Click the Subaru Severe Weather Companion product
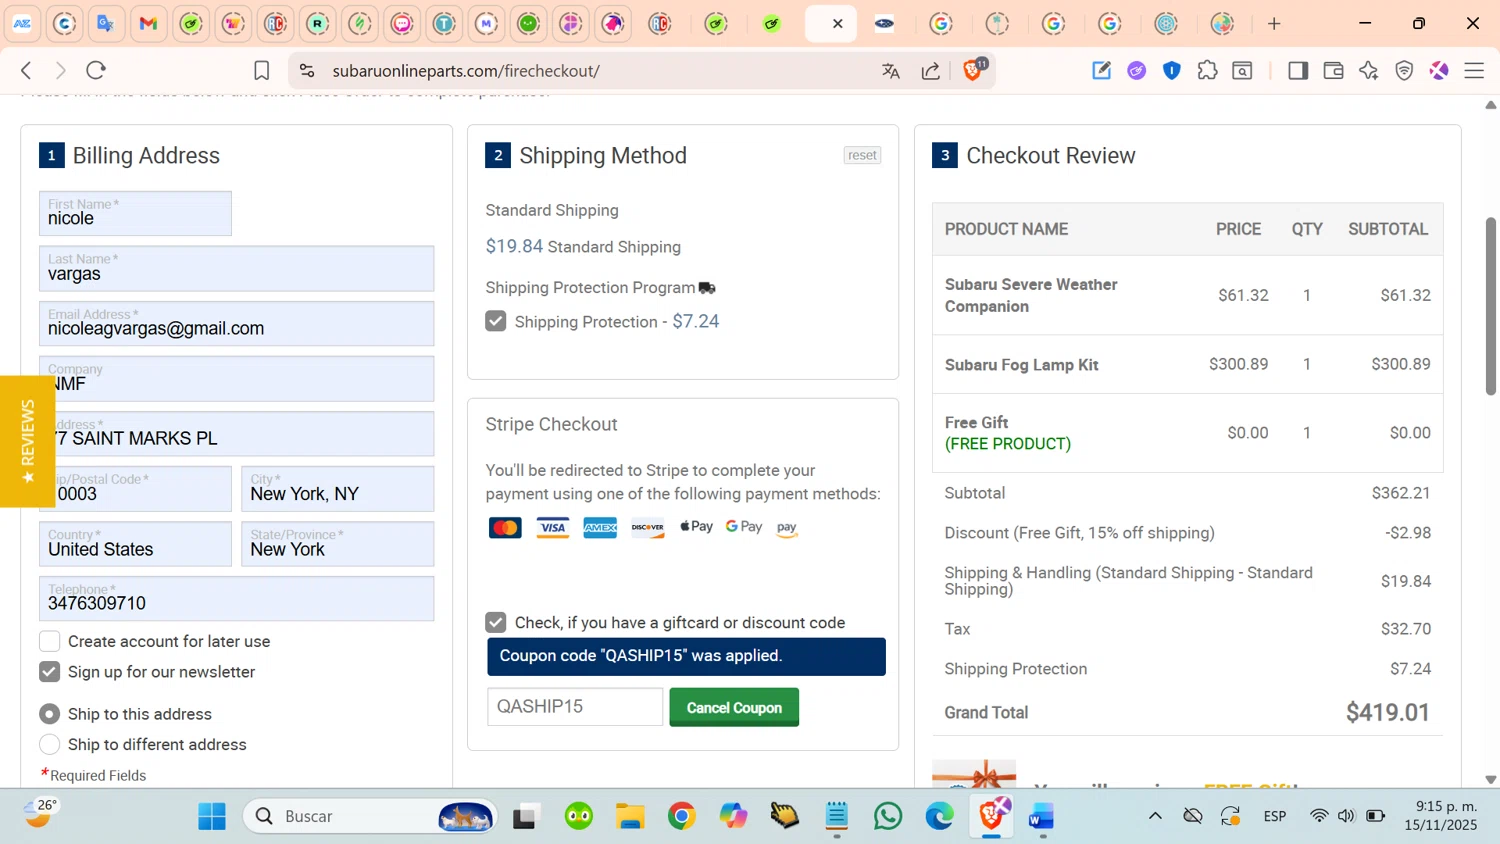1500x844 pixels. coord(1031,295)
